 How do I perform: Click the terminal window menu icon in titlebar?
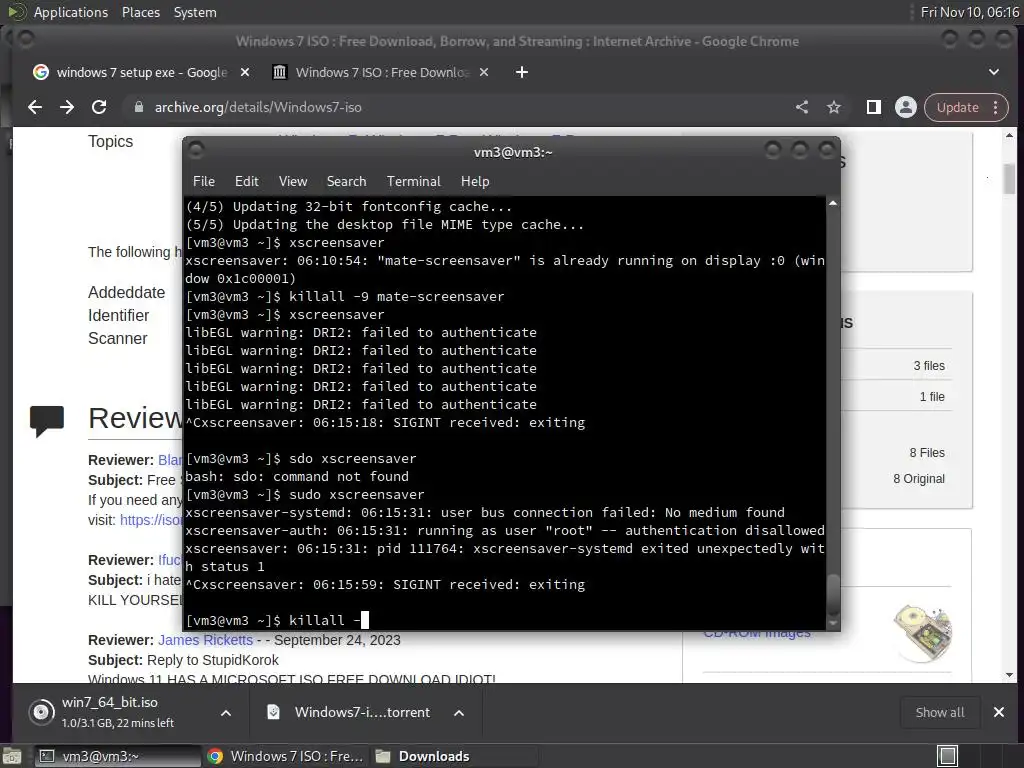(196, 151)
